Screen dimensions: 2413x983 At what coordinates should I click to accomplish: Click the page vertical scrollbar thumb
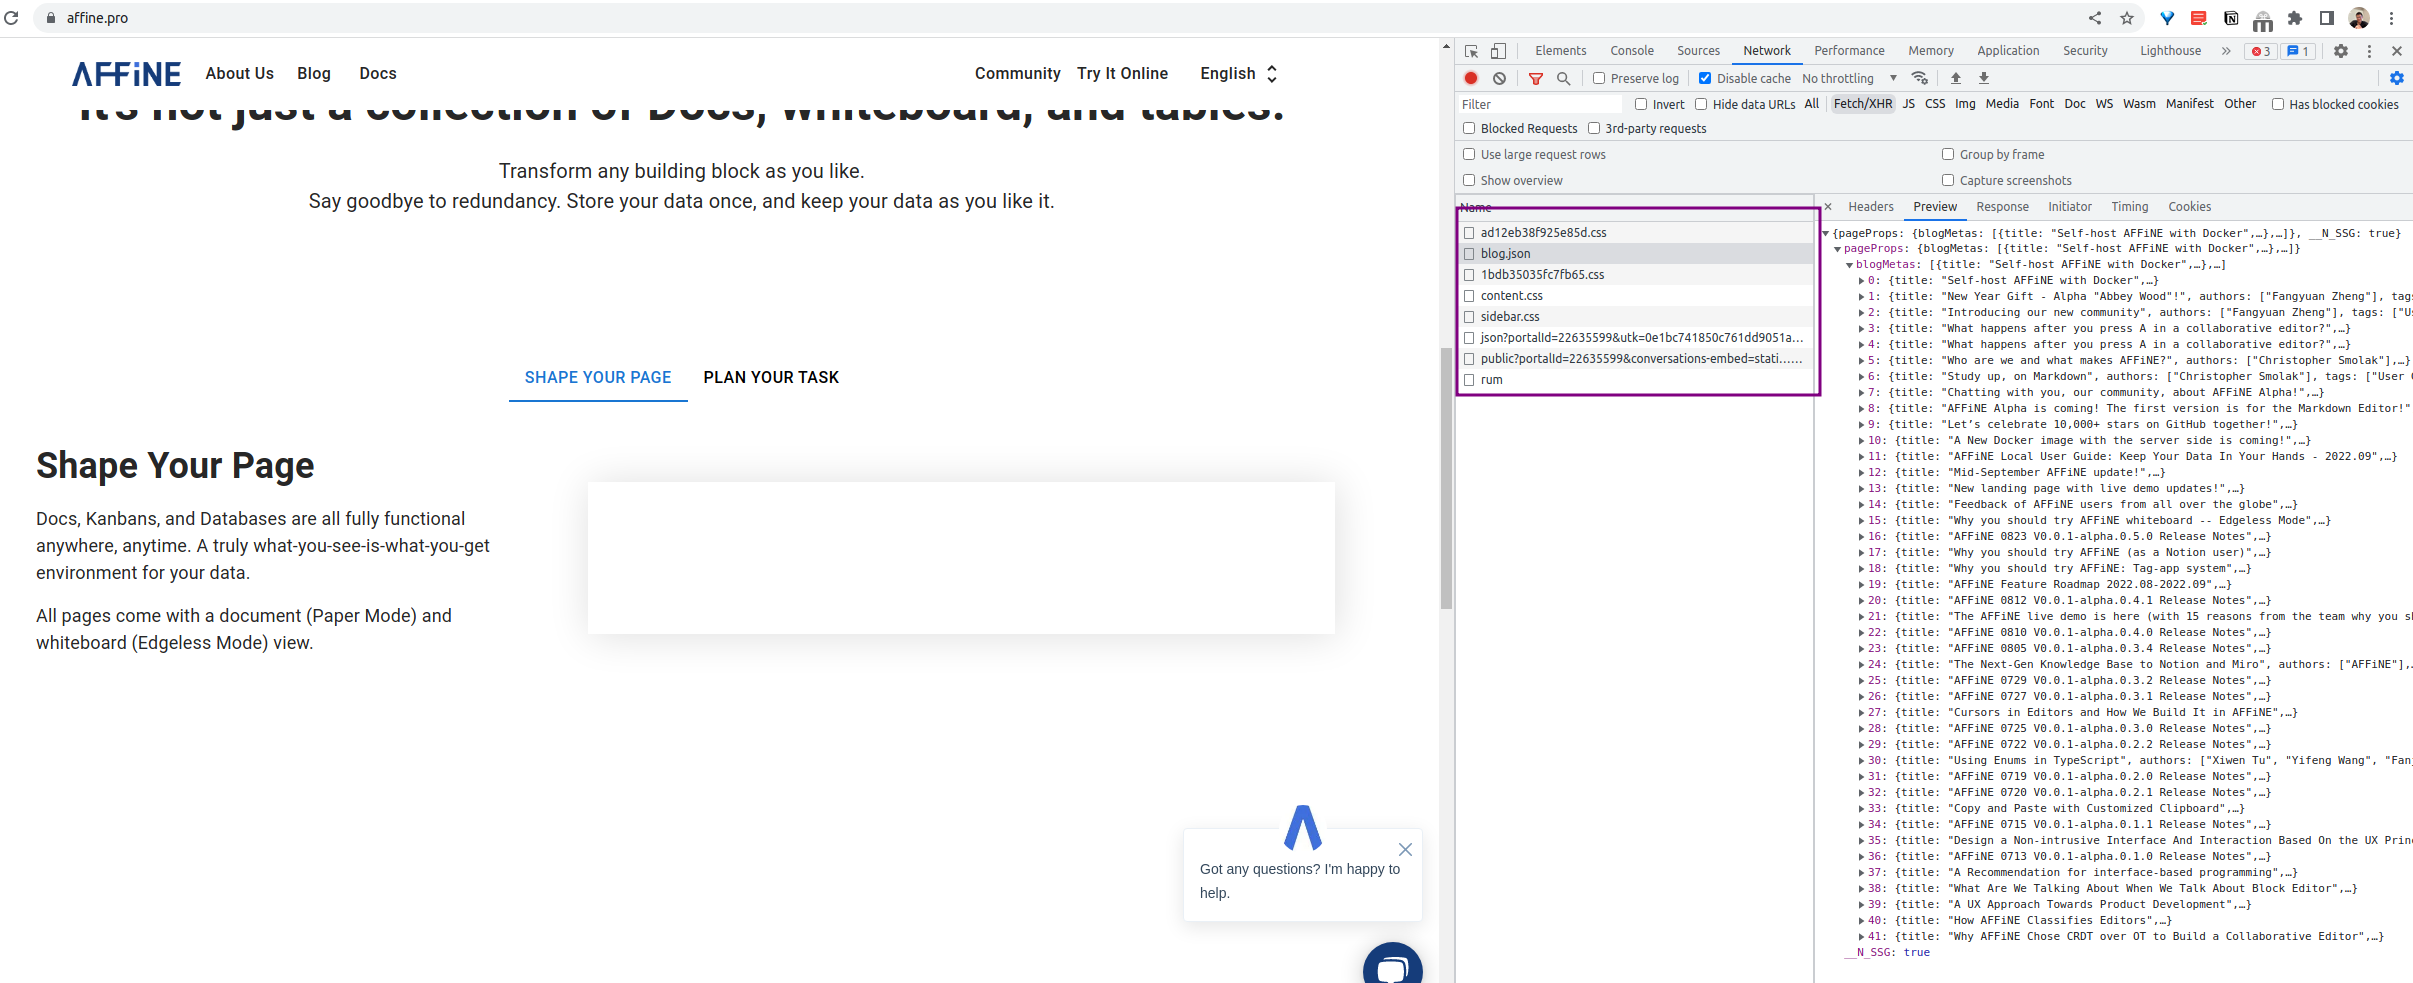coord(1446,478)
